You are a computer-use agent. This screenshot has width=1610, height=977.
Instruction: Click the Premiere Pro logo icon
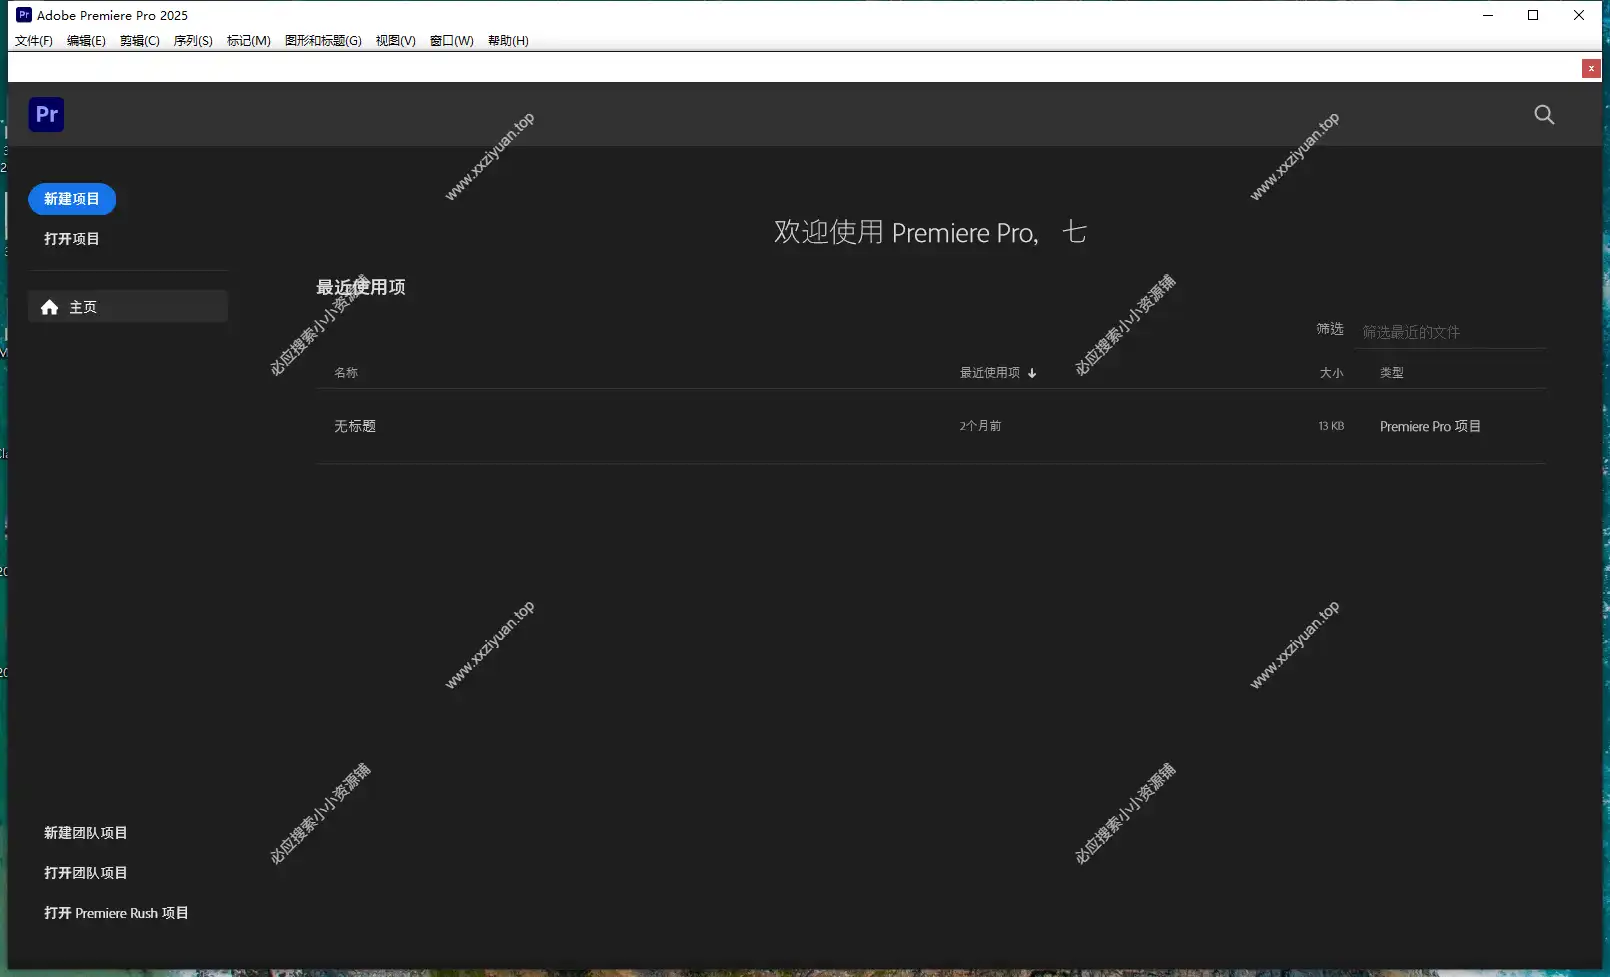click(x=46, y=114)
